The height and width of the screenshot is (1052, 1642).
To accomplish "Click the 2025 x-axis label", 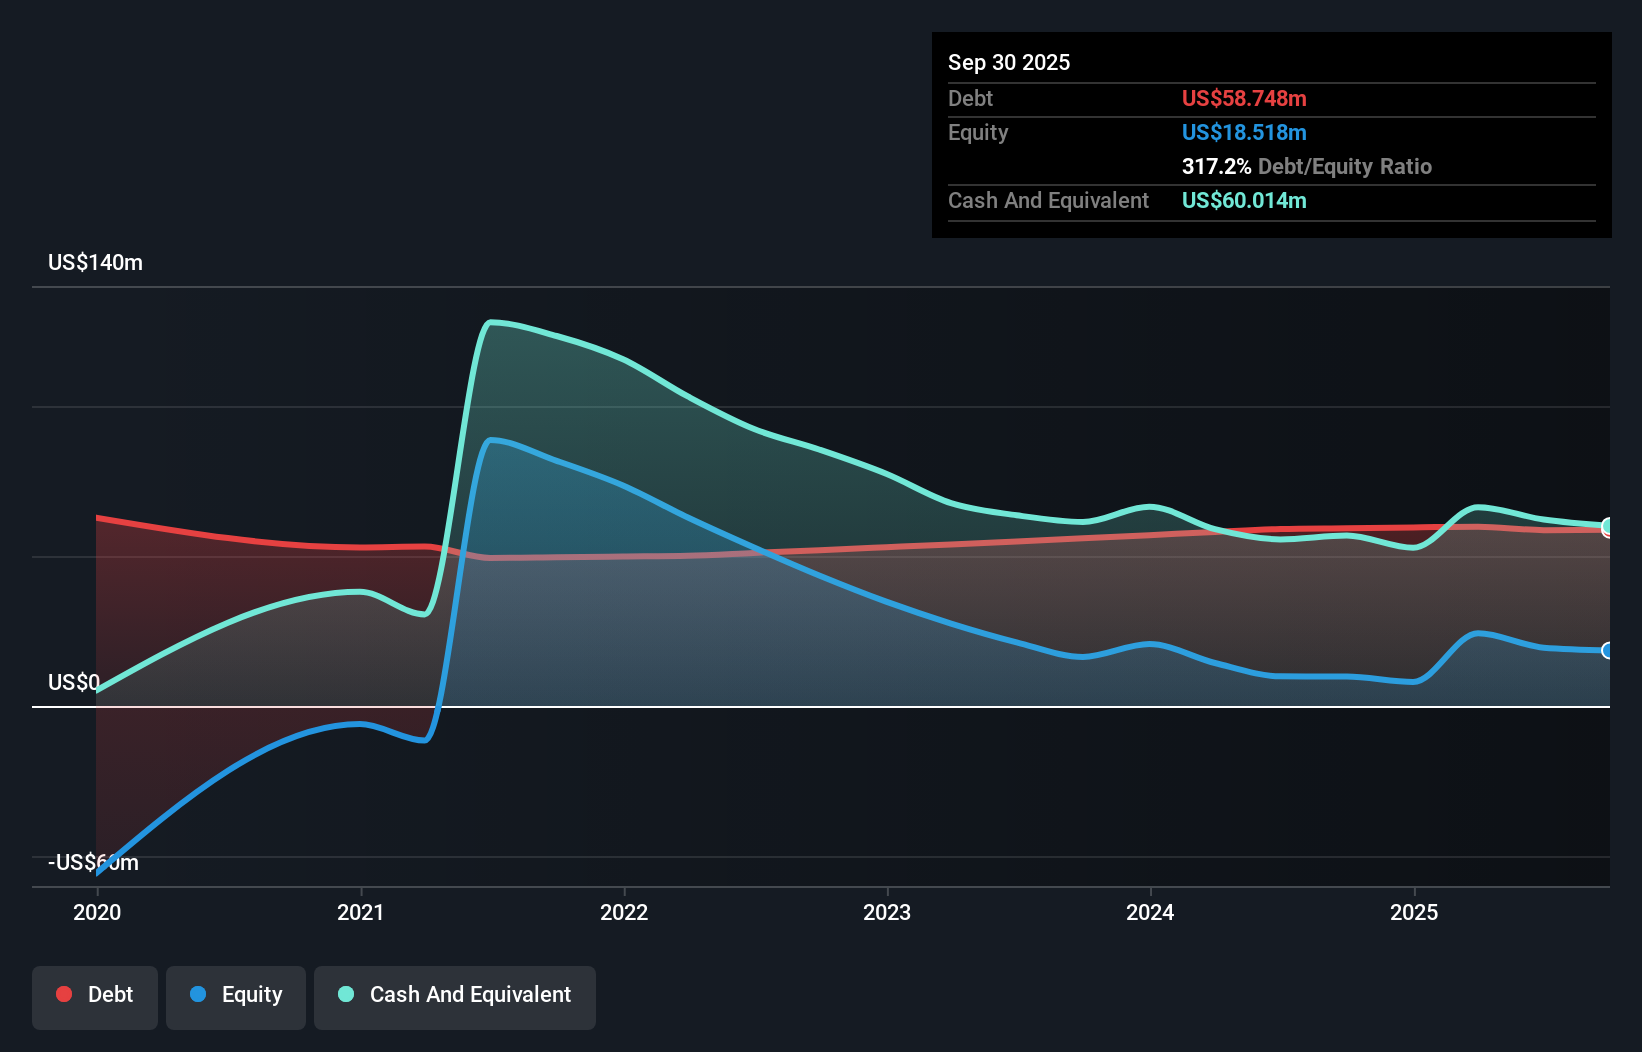I will coord(1414,912).
